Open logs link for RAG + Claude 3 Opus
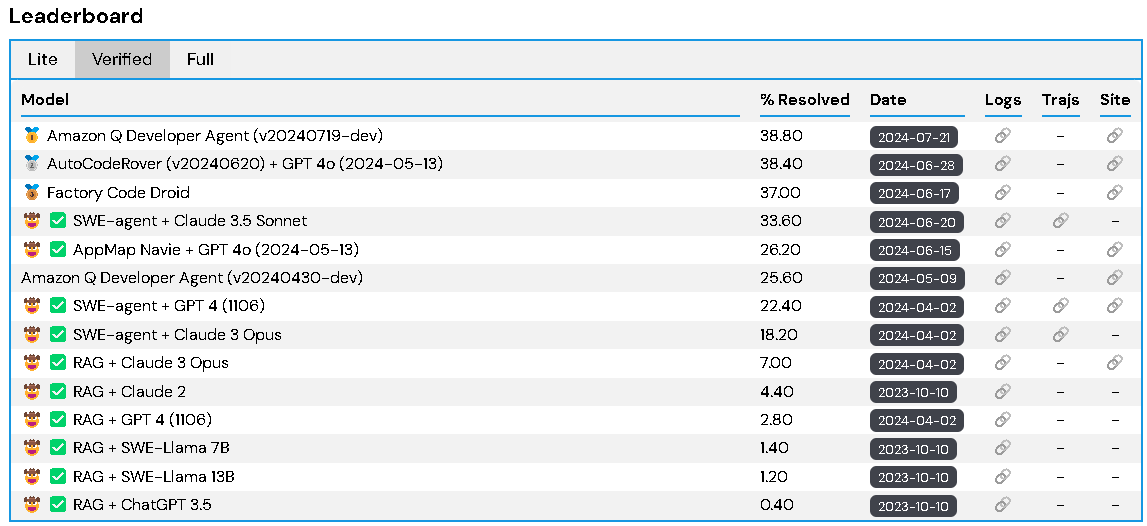 point(1002,363)
